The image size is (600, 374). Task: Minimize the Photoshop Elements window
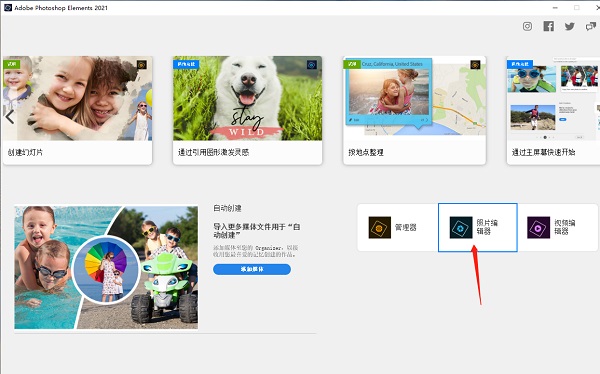point(555,7)
